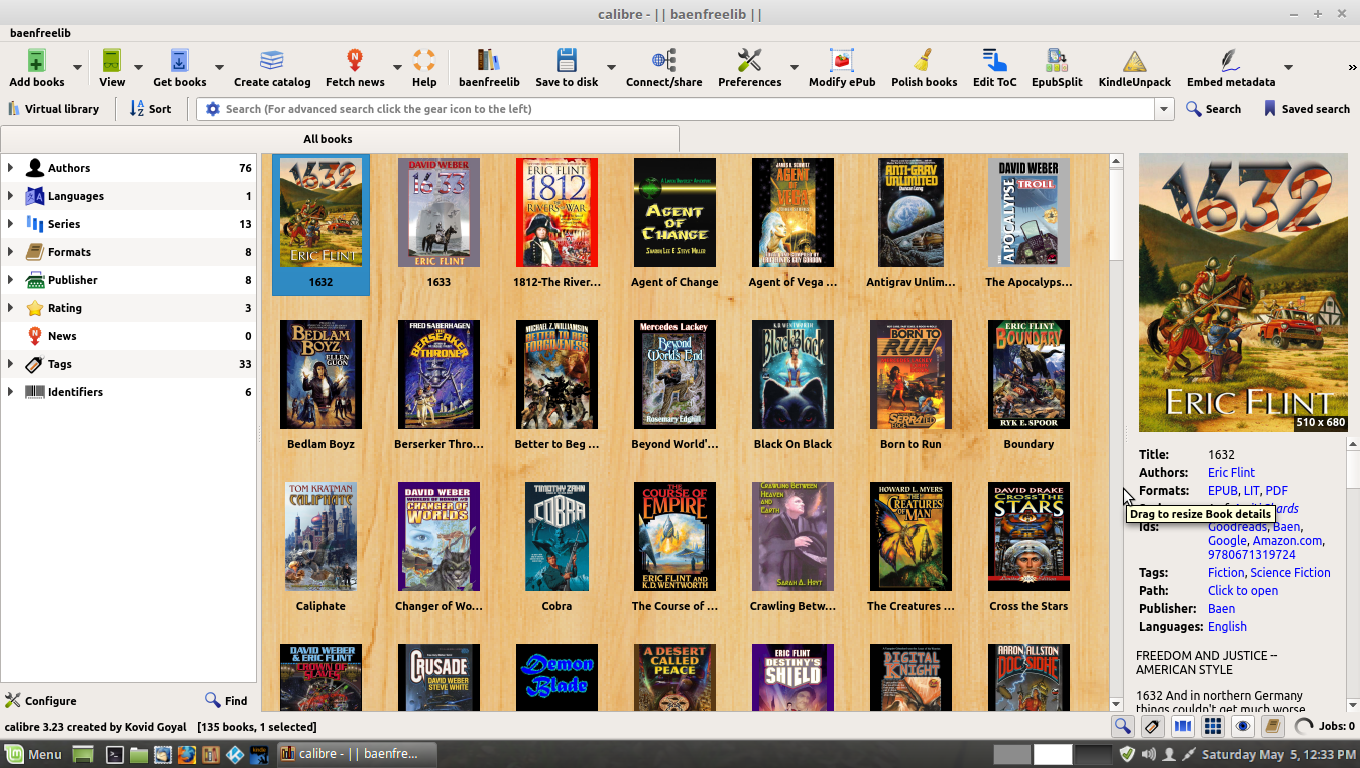Click Configure in the tag browser
Image resolution: width=1360 pixels, height=768 pixels.
tap(41, 701)
